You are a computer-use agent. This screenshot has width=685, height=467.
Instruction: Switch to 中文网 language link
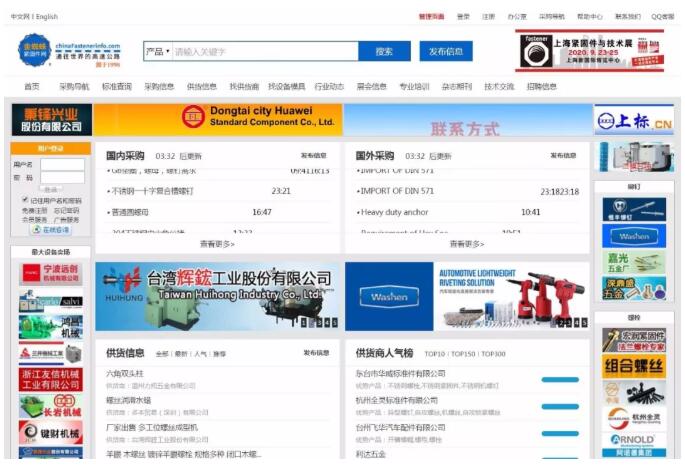(20, 17)
